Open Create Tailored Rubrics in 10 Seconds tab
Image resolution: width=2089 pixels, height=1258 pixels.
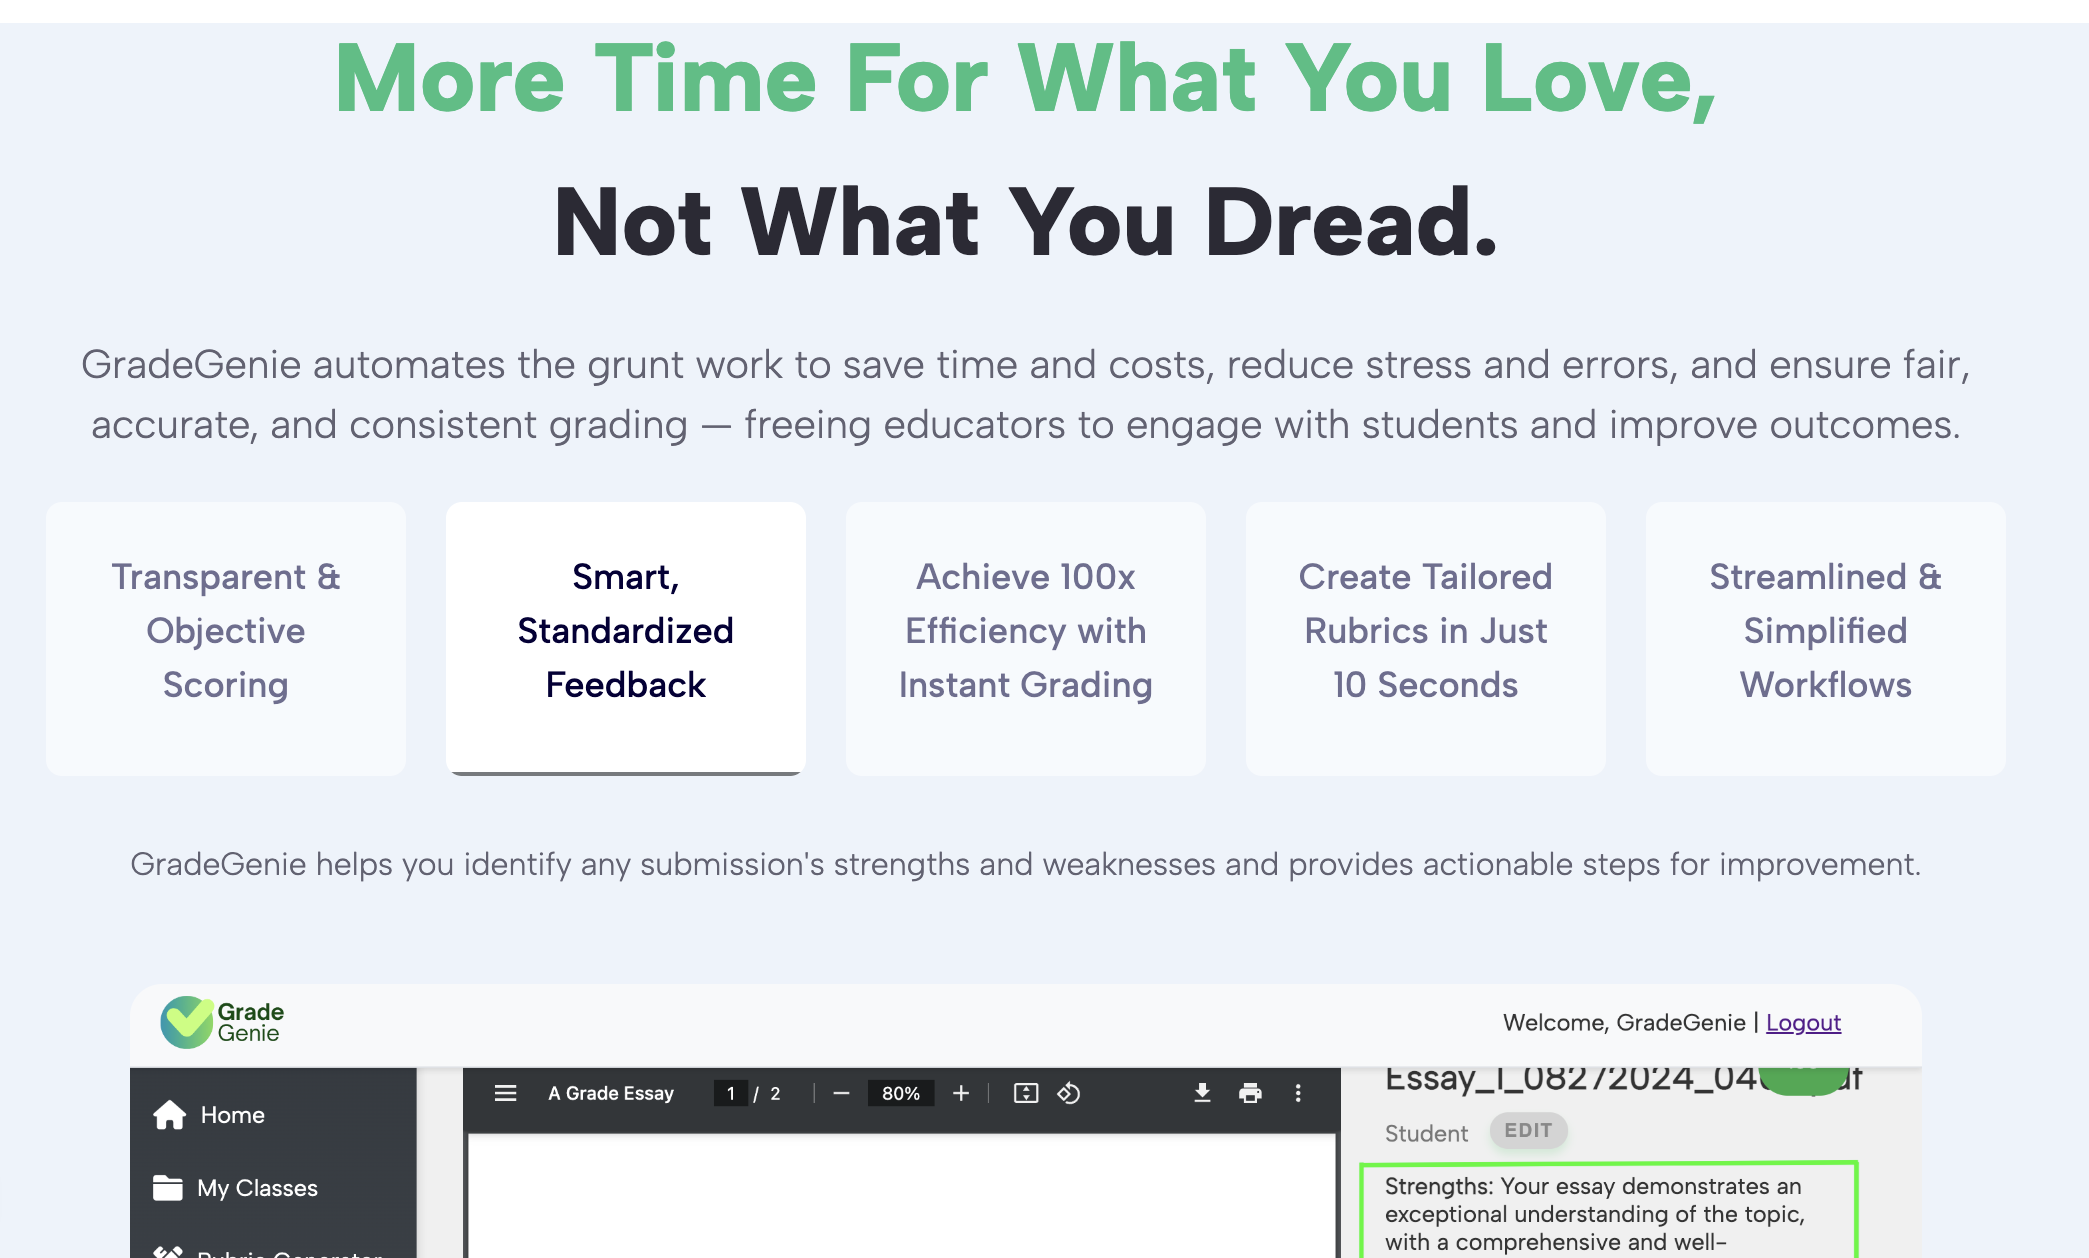[1426, 638]
